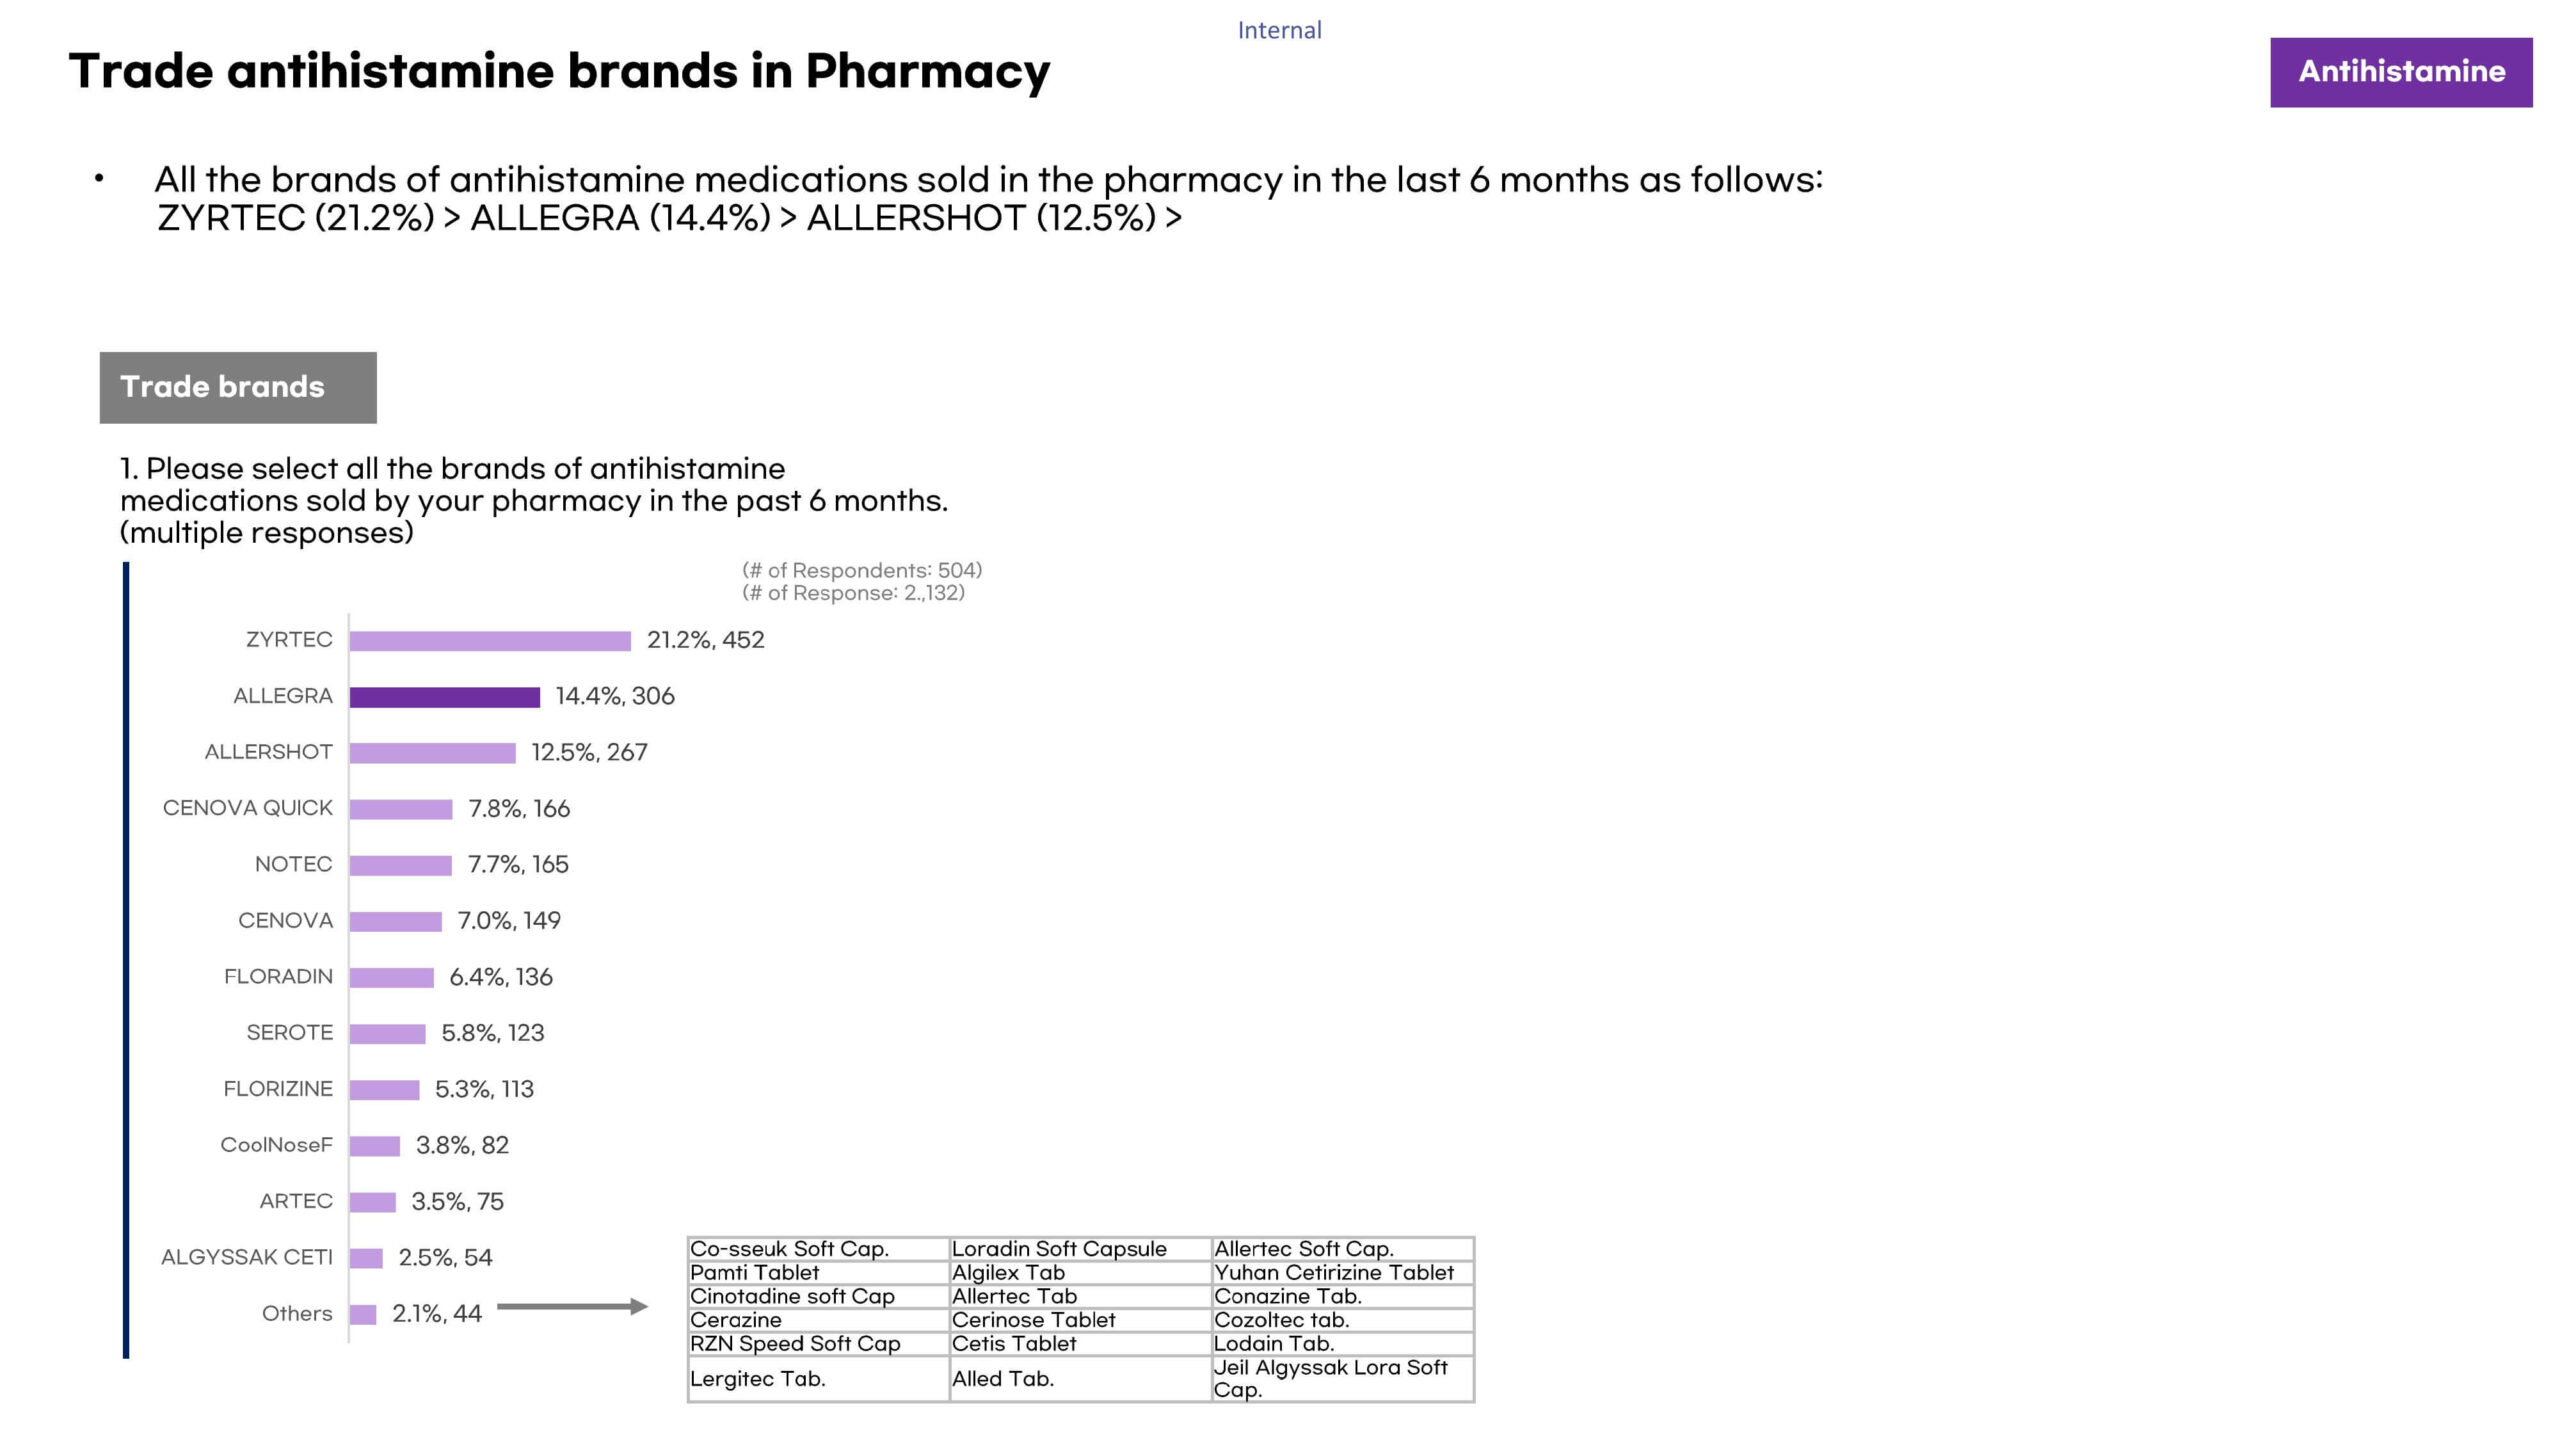
Task: Click the gray Trade brands label box
Action: [x=238, y=387]
